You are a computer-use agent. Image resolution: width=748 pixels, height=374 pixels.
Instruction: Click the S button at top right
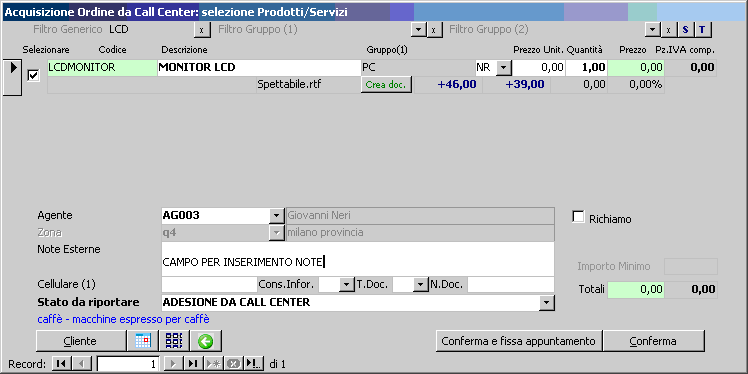(686, 30)
